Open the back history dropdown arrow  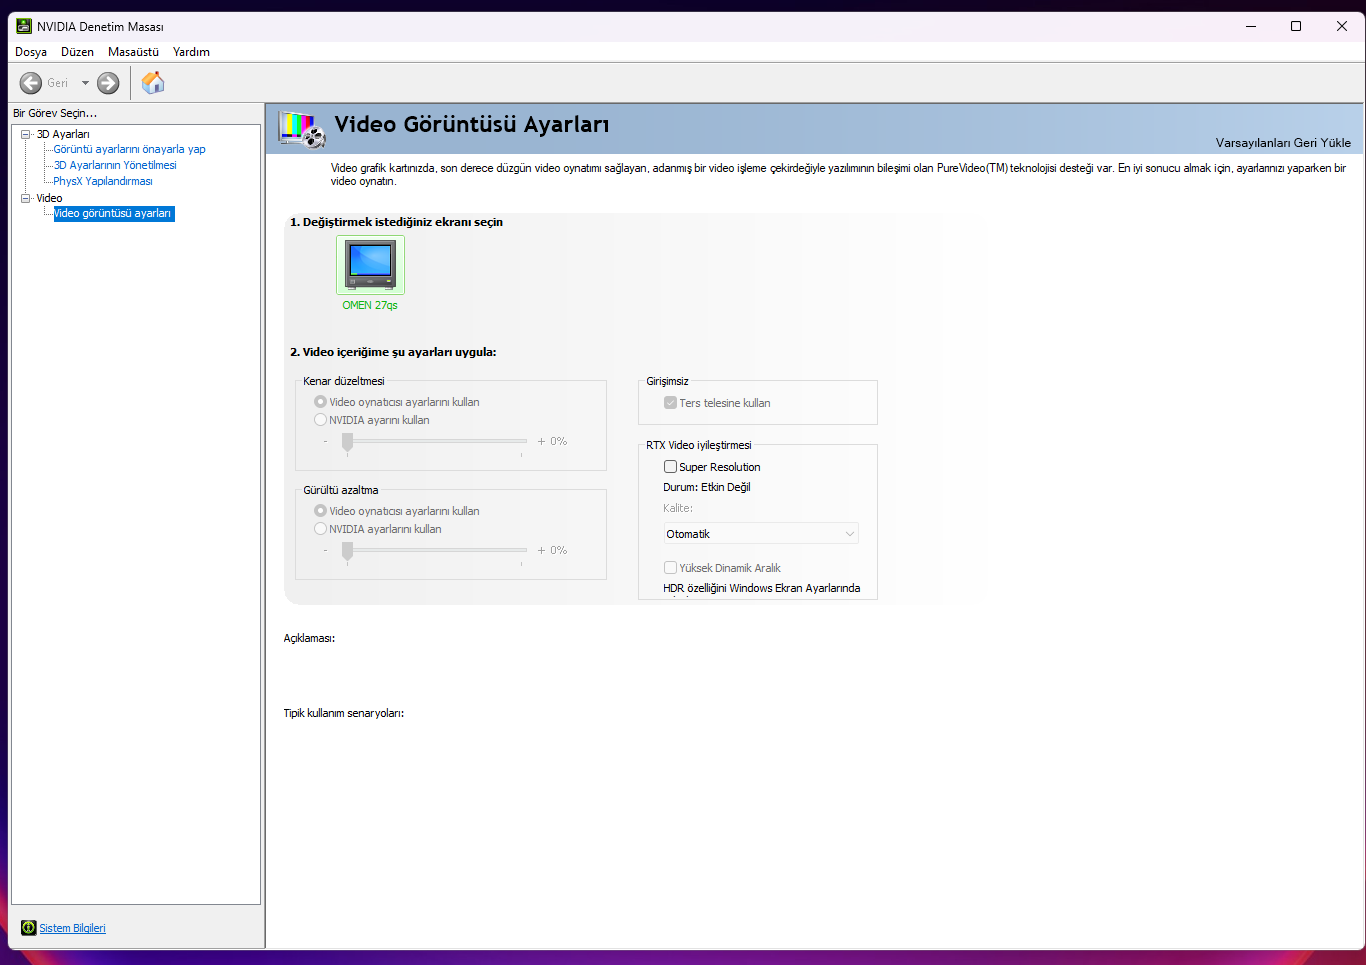tap(85, 83)
